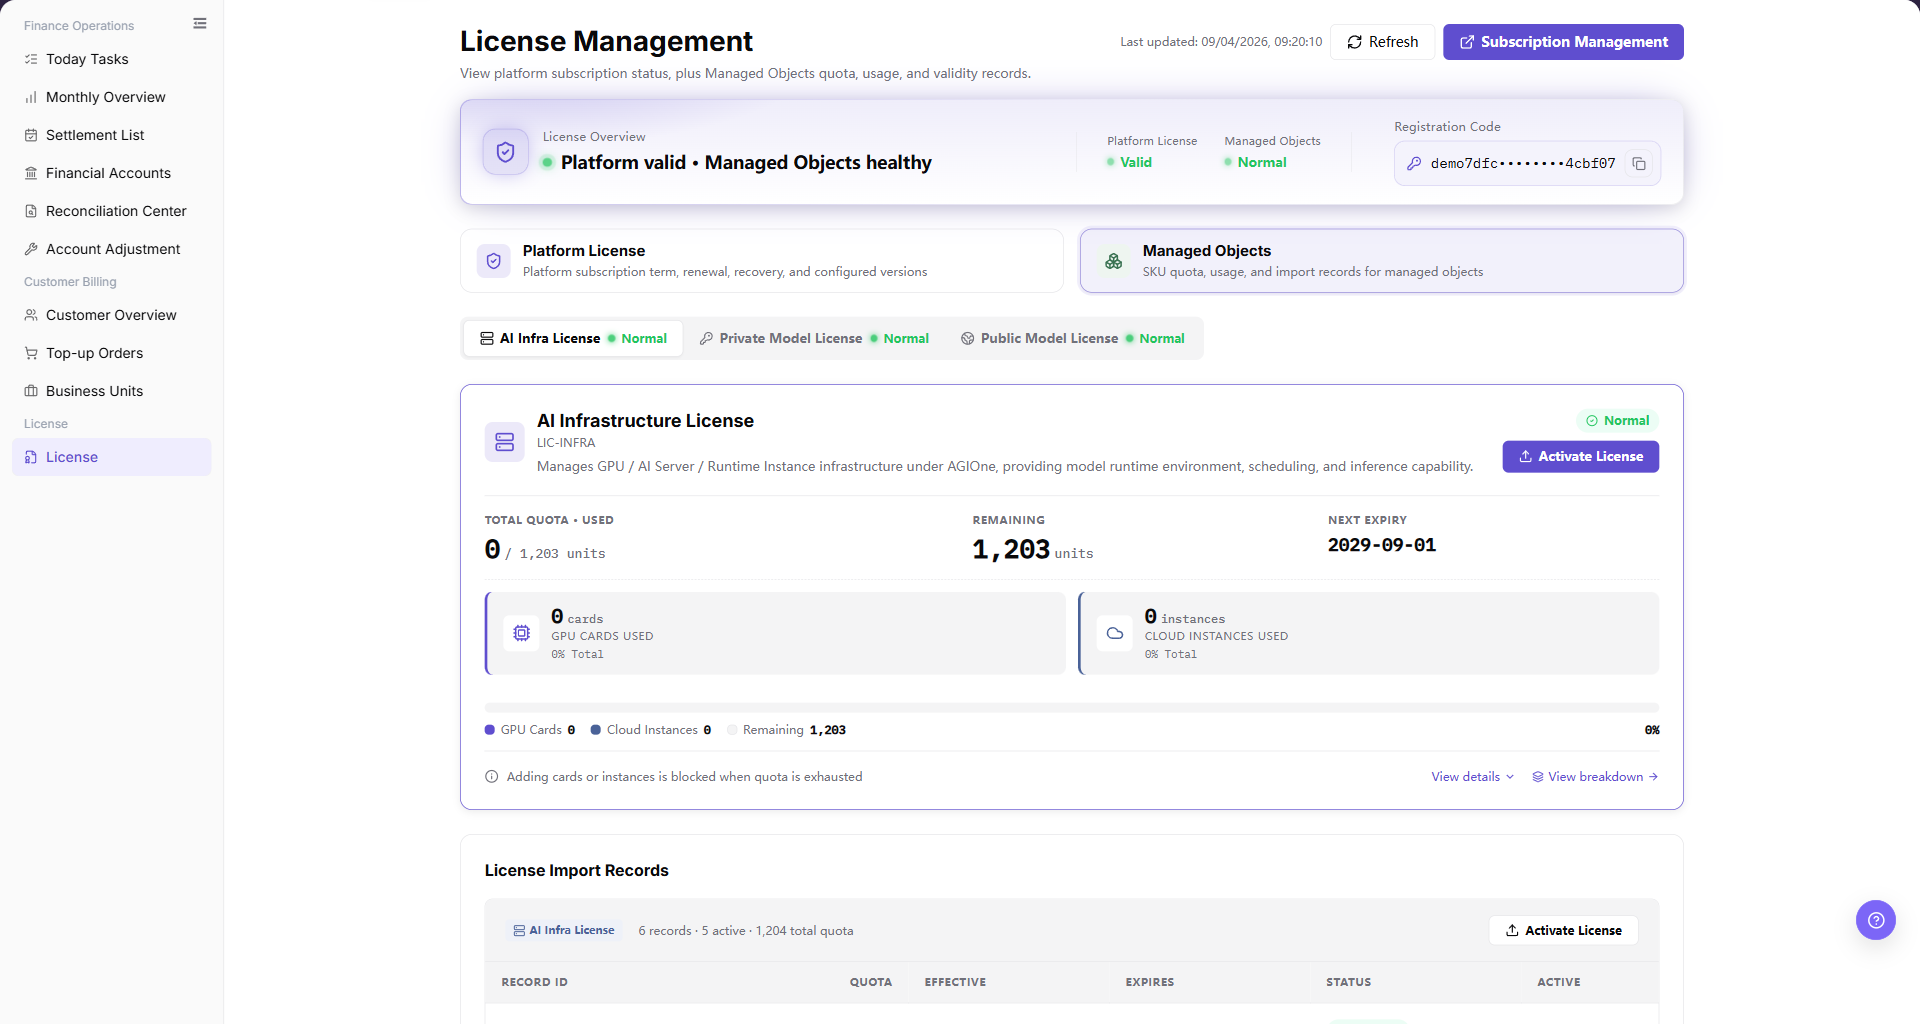Open Monthly Overview in the sidebar
1920x1024 pixels.
click(x=112, y=97)
